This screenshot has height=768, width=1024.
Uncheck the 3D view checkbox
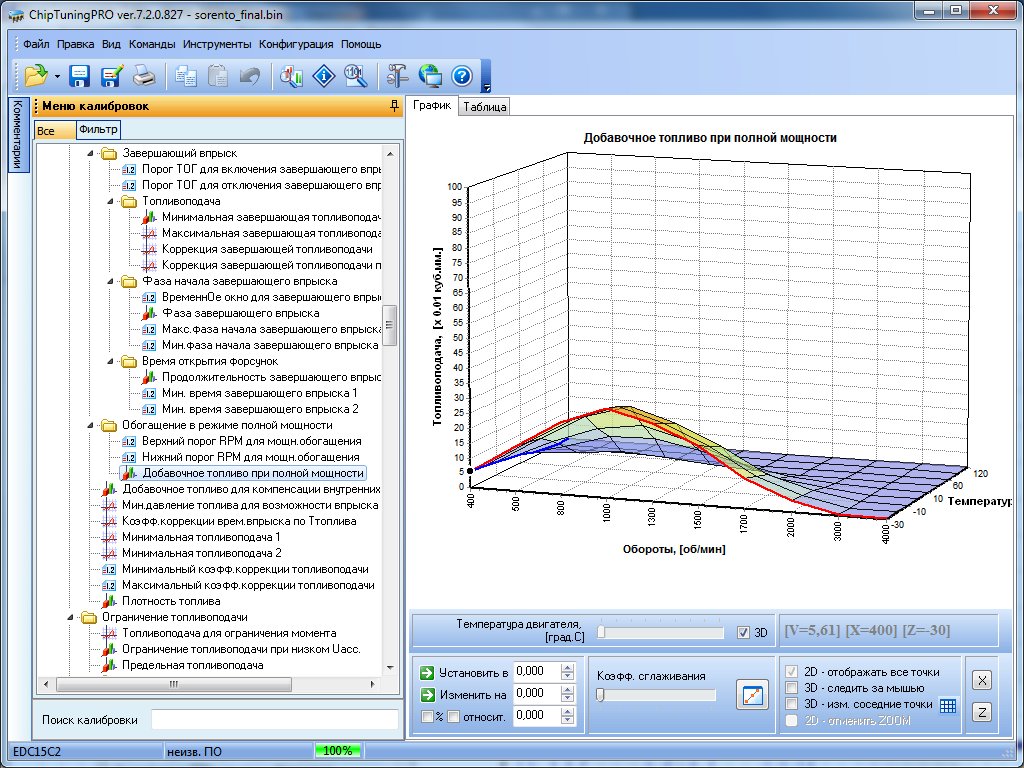pyautogui.click(x=742, y=632)
